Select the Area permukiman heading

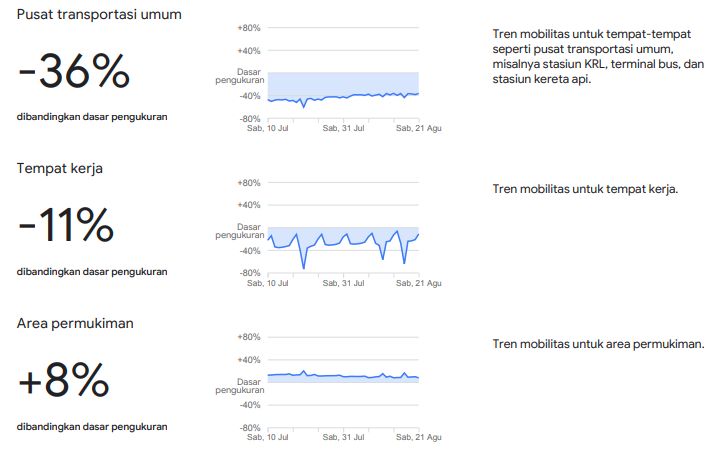(75, 323)
